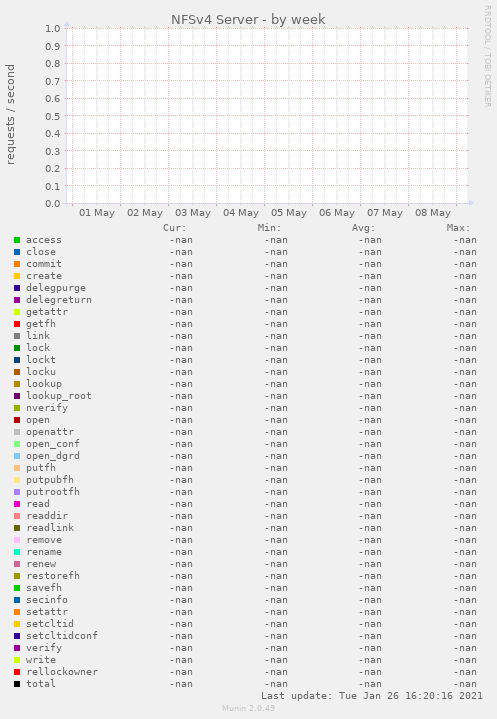Click the blue close legend swatch

pos(17,252)
